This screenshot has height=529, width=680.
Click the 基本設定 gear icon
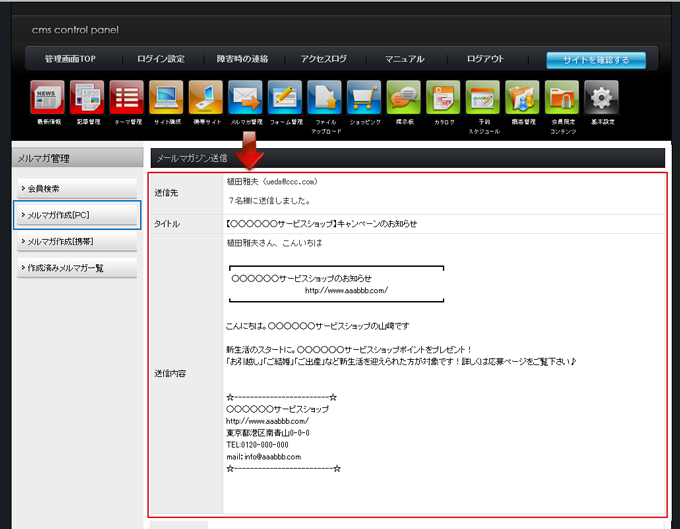point(601,98)
